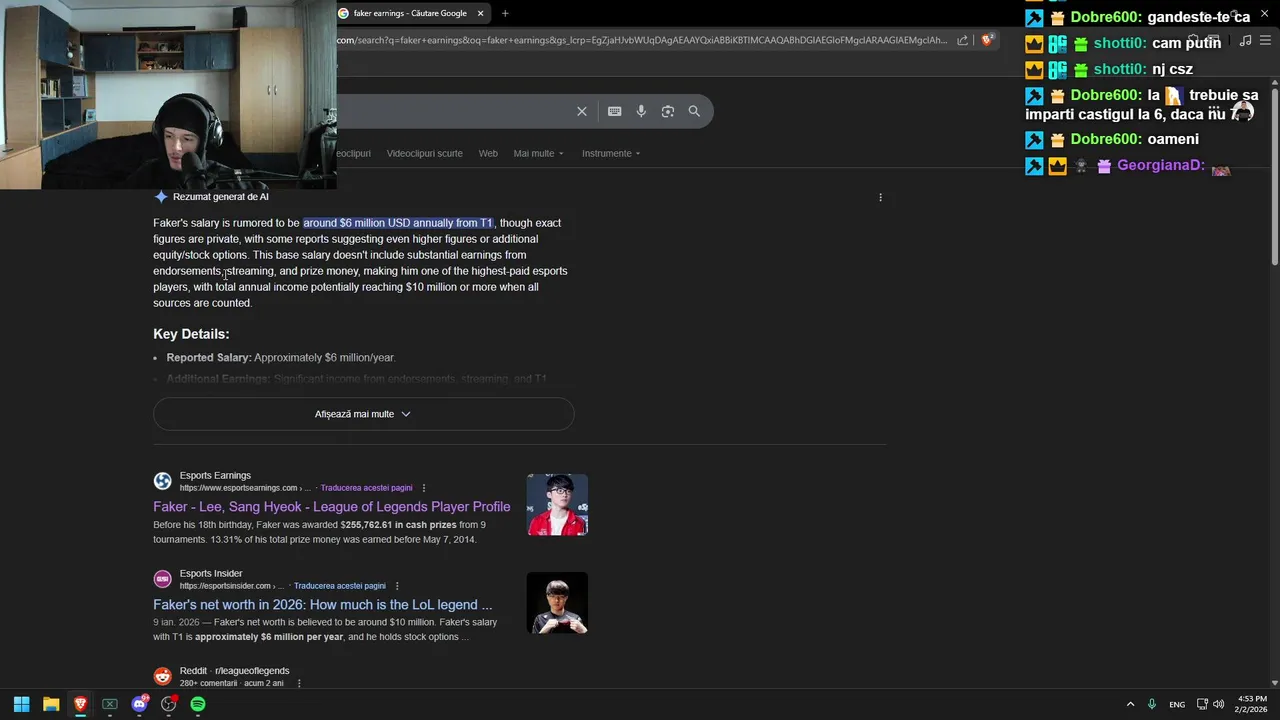Open a new browser tab
Image resolution: width=1280 pixels, height=720 pixels.
click(x=505, y=13)
